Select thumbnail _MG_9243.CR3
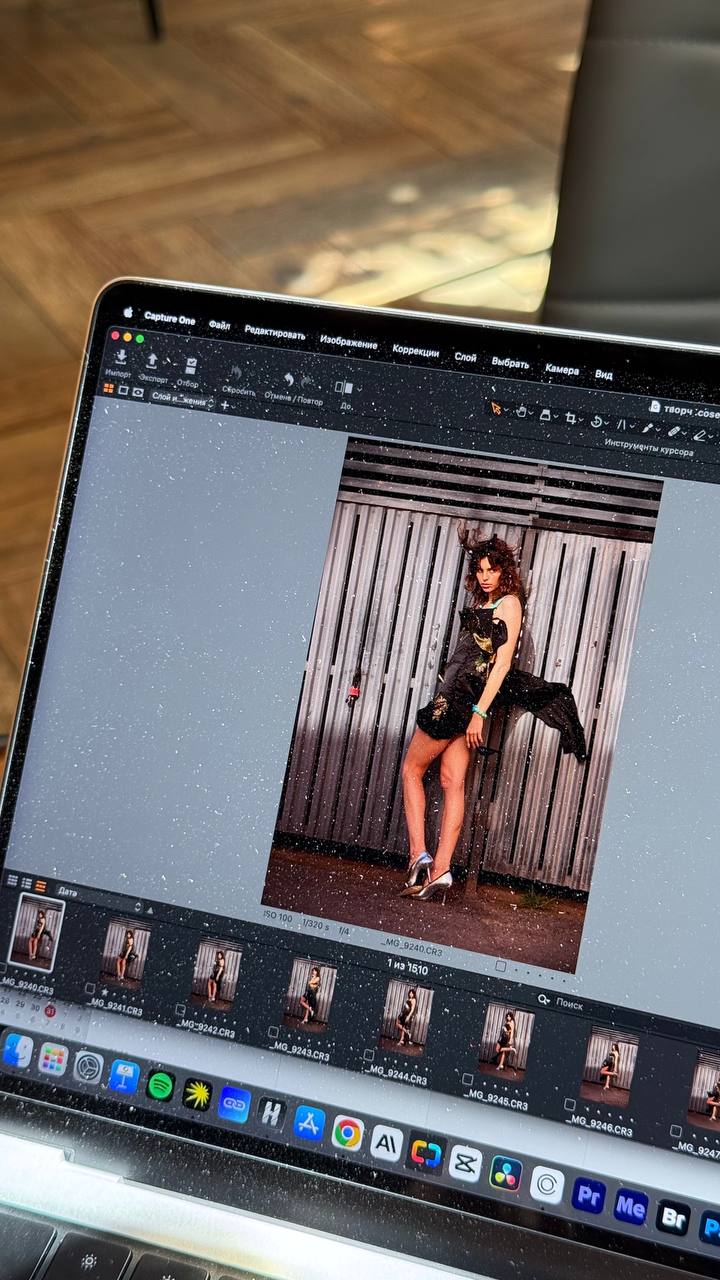This screenshot has height=1280, width=720. point(310,992)
